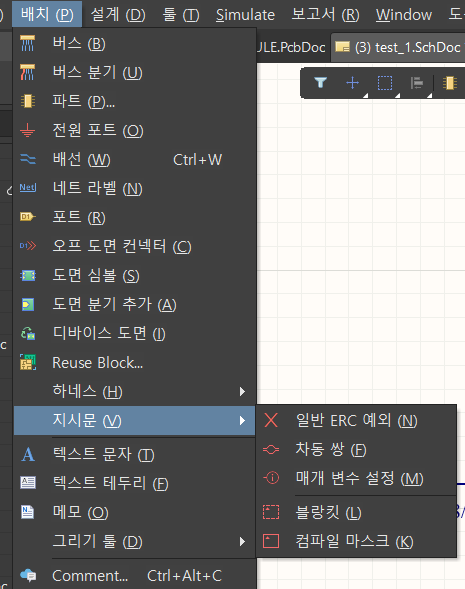Choose Comment... menu entry

pyautogui.click(x=134, y=575)
